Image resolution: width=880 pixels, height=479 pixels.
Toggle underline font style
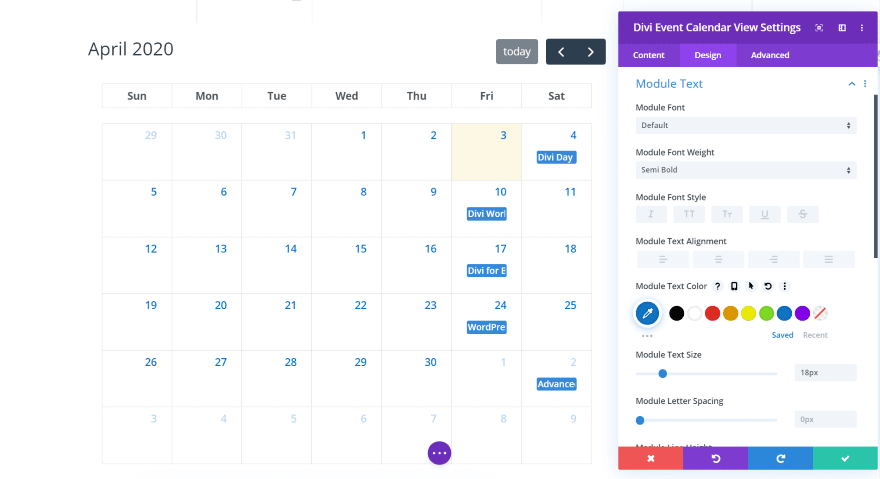tap(765, 214)
